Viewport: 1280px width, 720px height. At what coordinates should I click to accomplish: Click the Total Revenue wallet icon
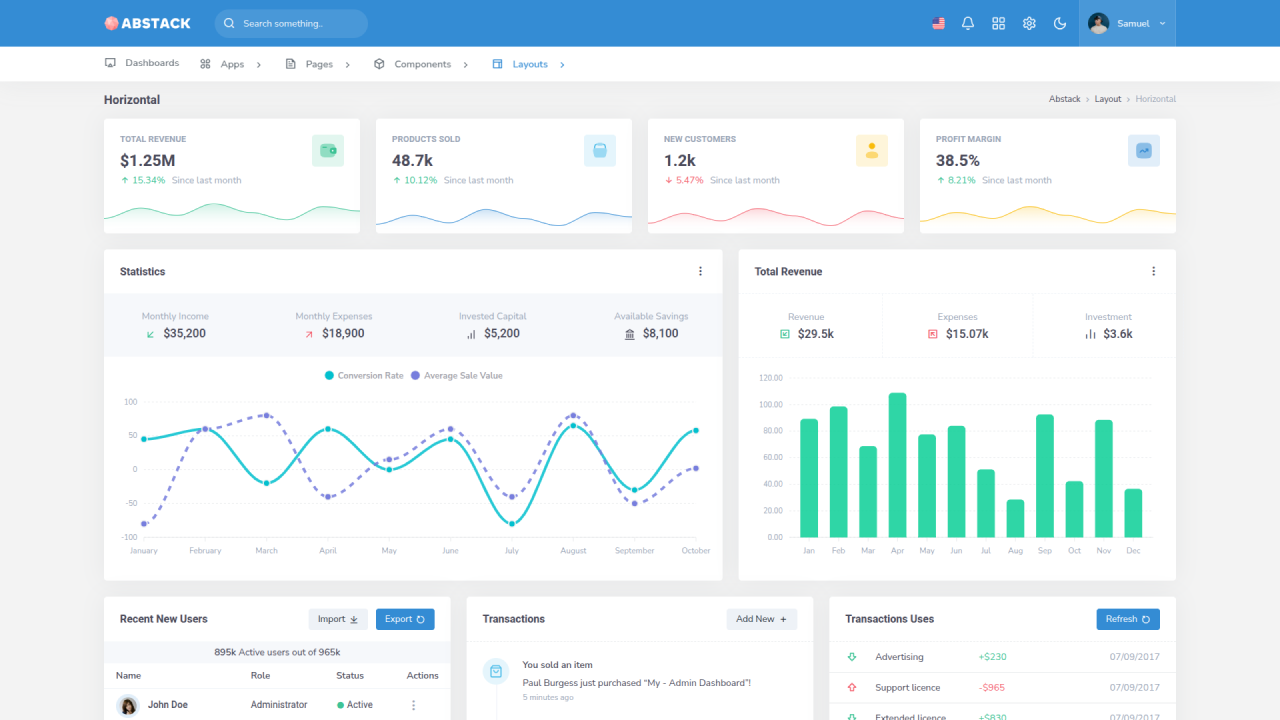pos(328,151)
